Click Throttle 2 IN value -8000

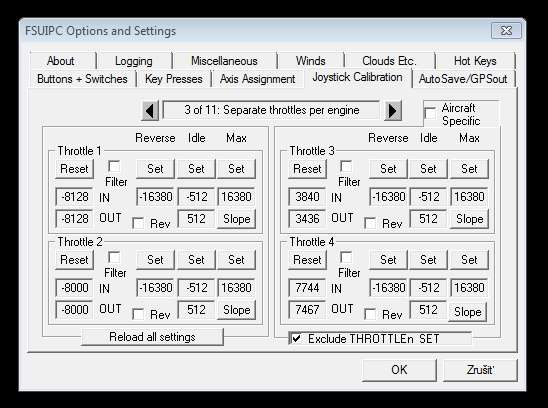click(74, 288)
